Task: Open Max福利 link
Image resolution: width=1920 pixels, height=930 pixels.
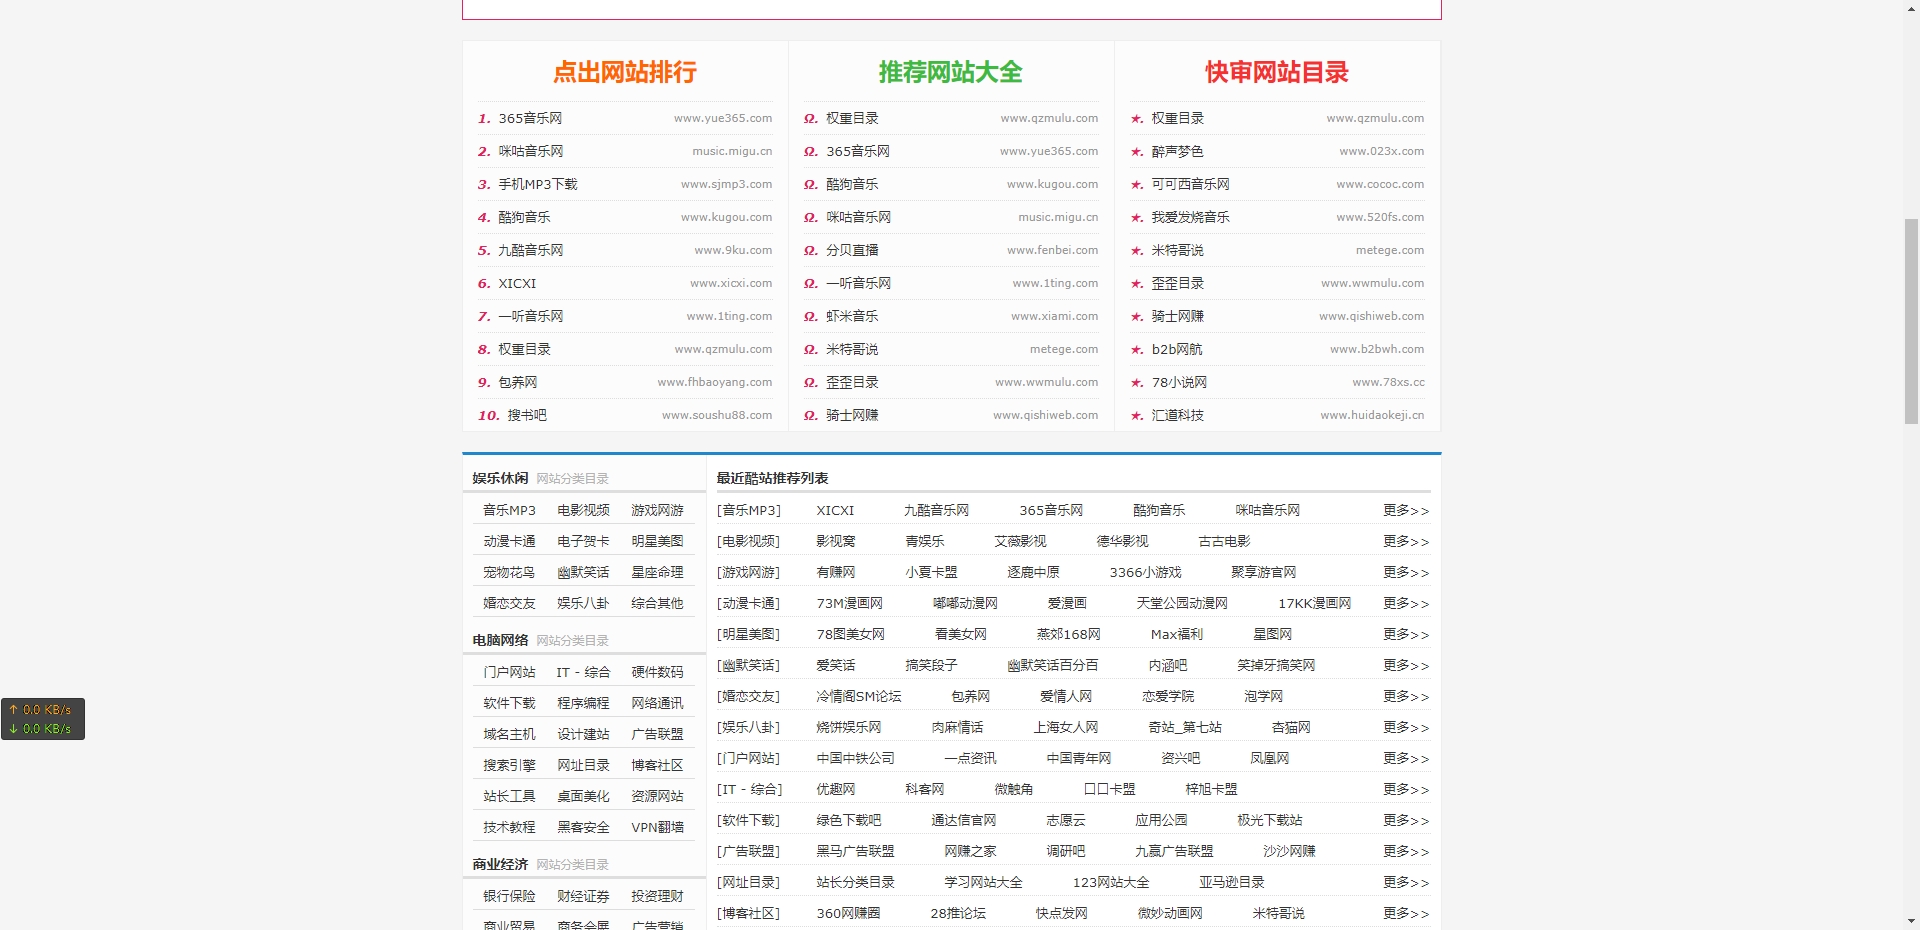Action: [x=1177, y=634]
